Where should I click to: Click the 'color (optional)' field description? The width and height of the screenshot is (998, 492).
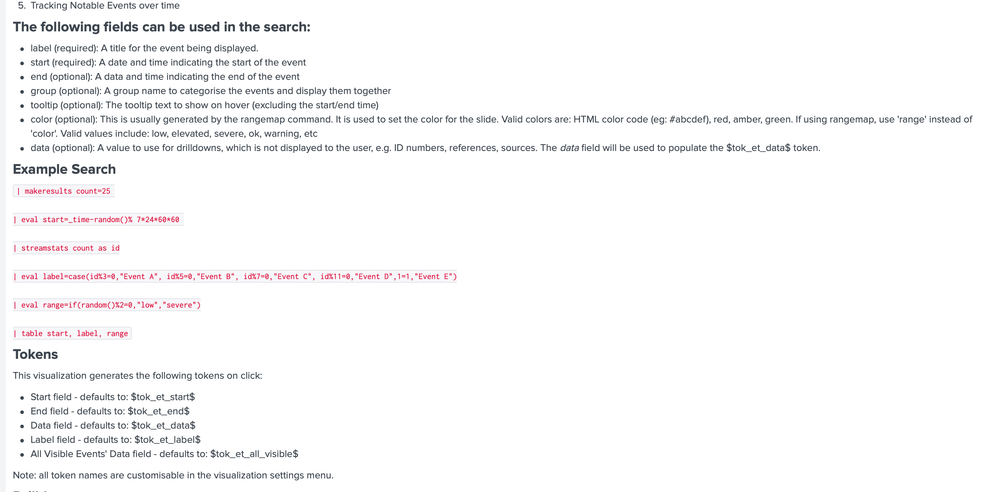(500, 119)
